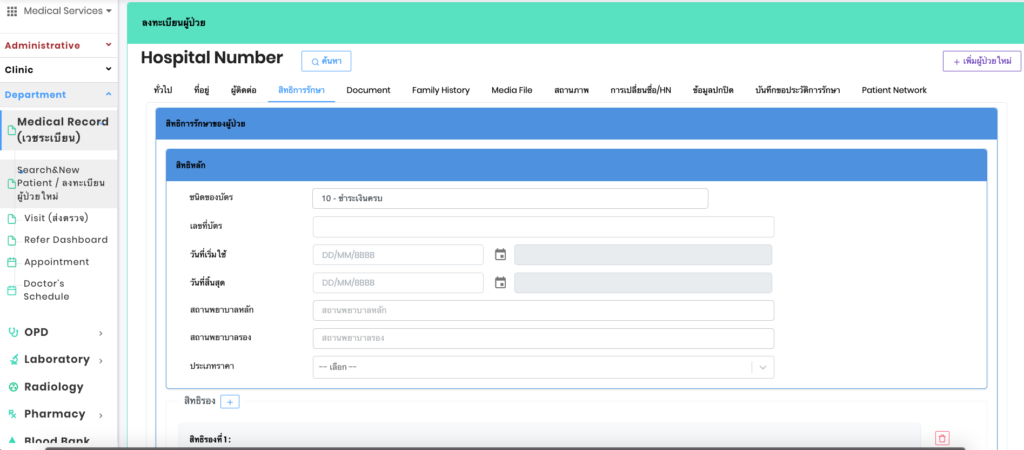Open the ประเภทราคา dropdown
The image size is (1024, 450).
(x=543, y=367)
